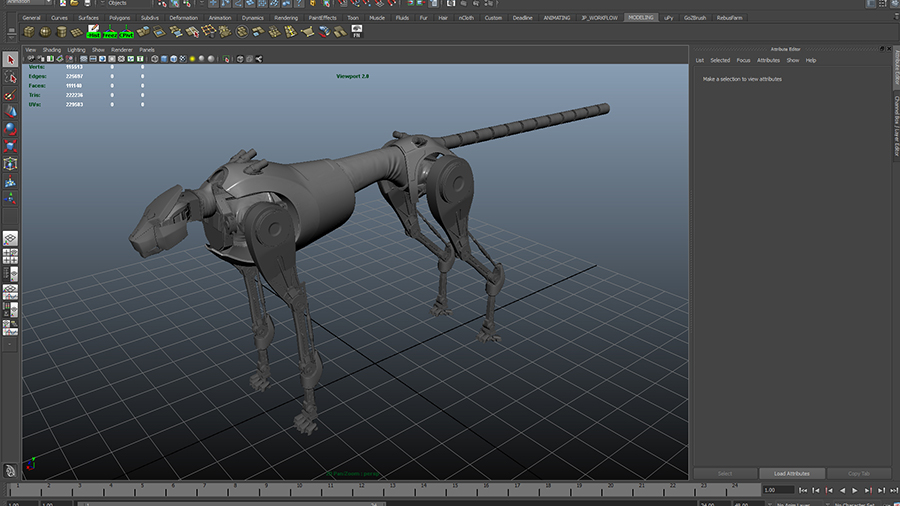Screen dimensions: 900x506
Task: Choose the Move tool in the toolbox
Action: (10, 111)
